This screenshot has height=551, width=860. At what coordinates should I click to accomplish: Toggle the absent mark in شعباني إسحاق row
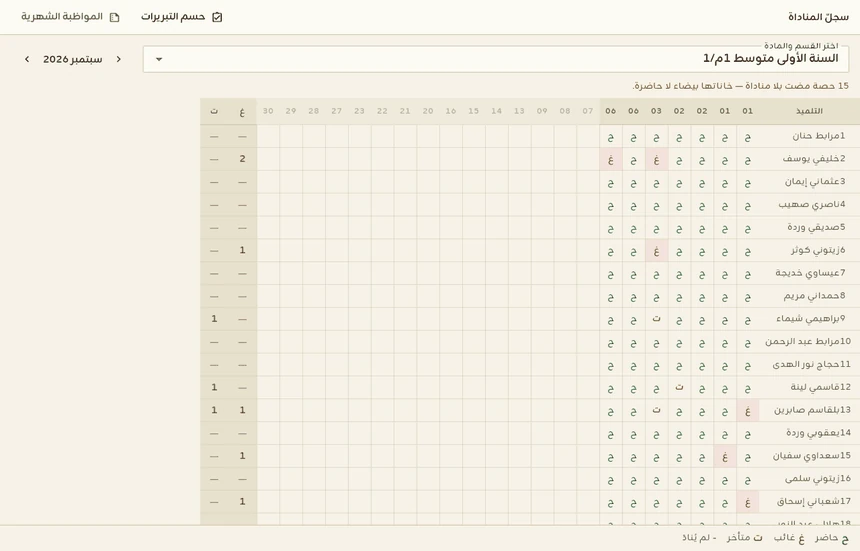(748, 502)
